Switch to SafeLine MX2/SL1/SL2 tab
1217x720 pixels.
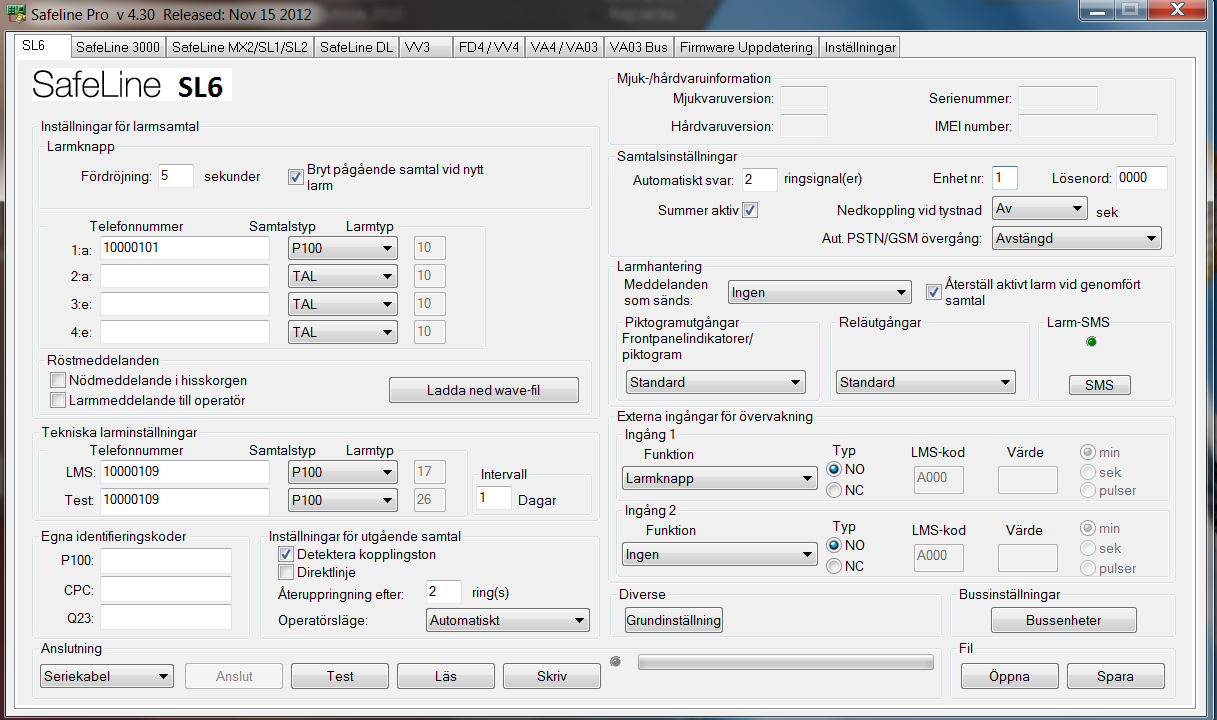pos(240,48)
